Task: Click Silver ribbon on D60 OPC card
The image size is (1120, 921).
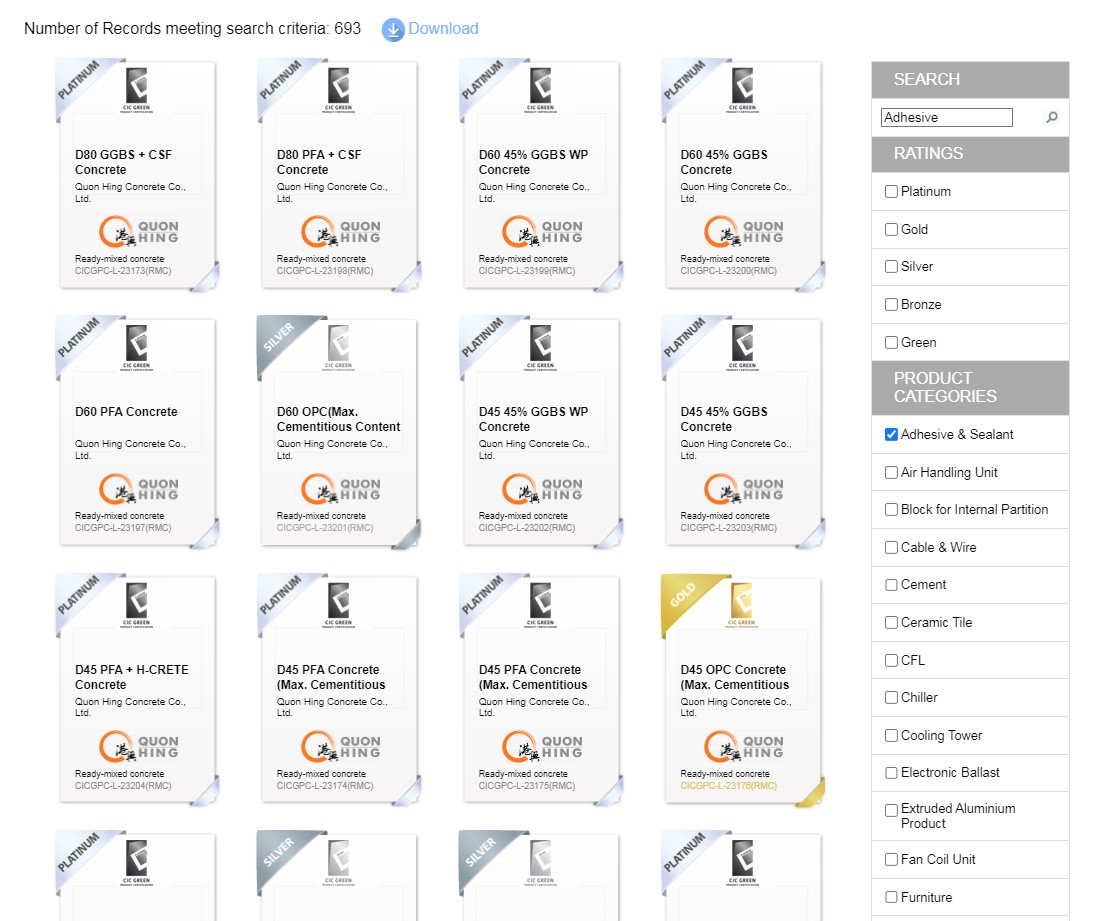Action: [280, 338]
